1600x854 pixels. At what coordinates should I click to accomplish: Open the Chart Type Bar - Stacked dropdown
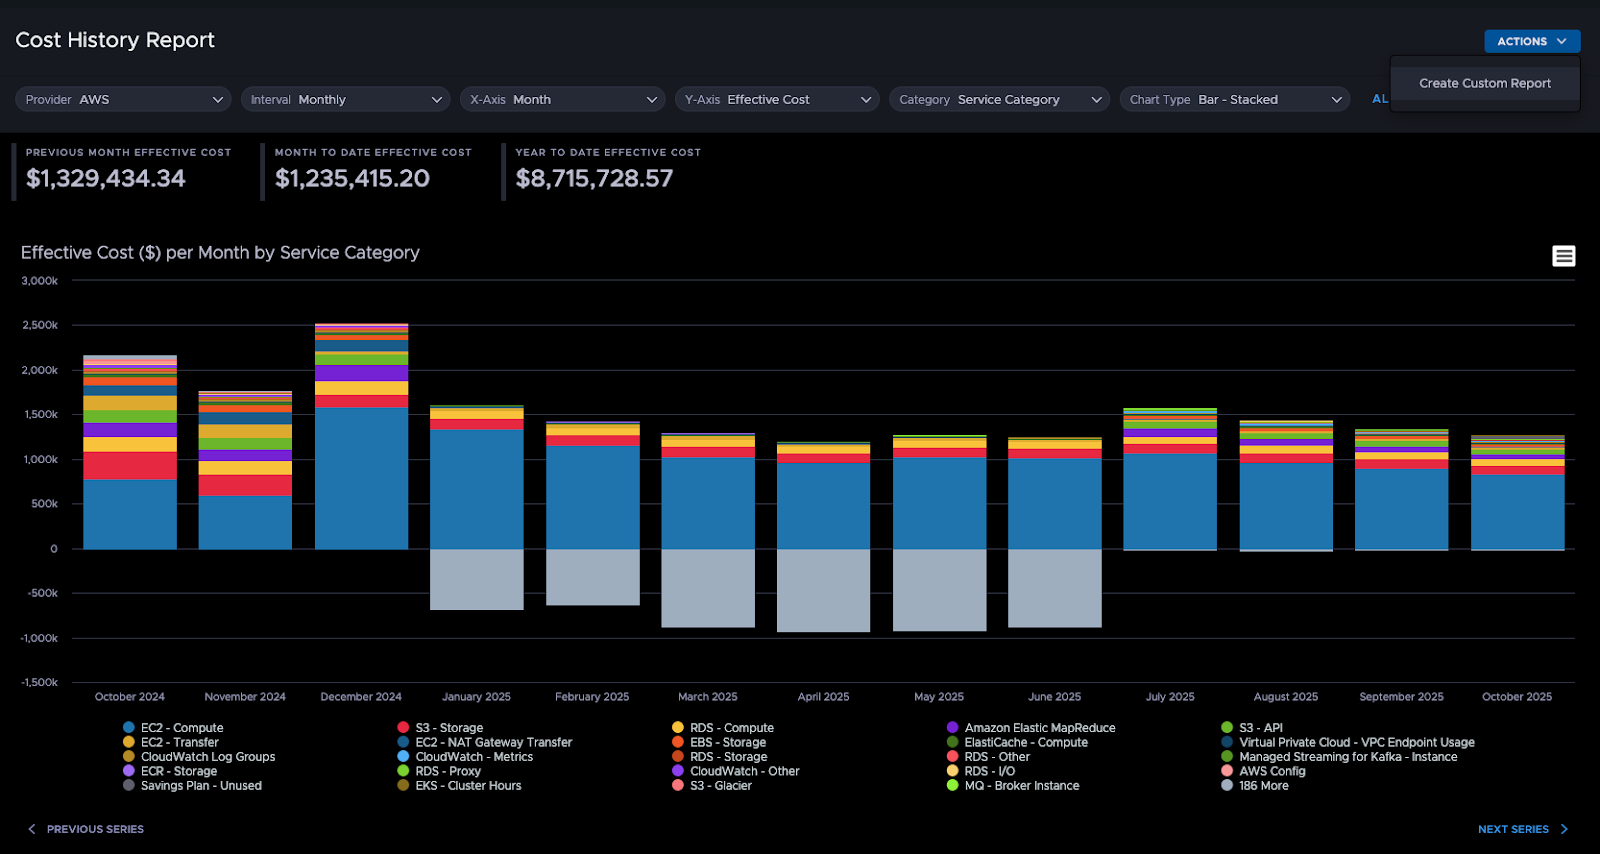coord(1234,99)
